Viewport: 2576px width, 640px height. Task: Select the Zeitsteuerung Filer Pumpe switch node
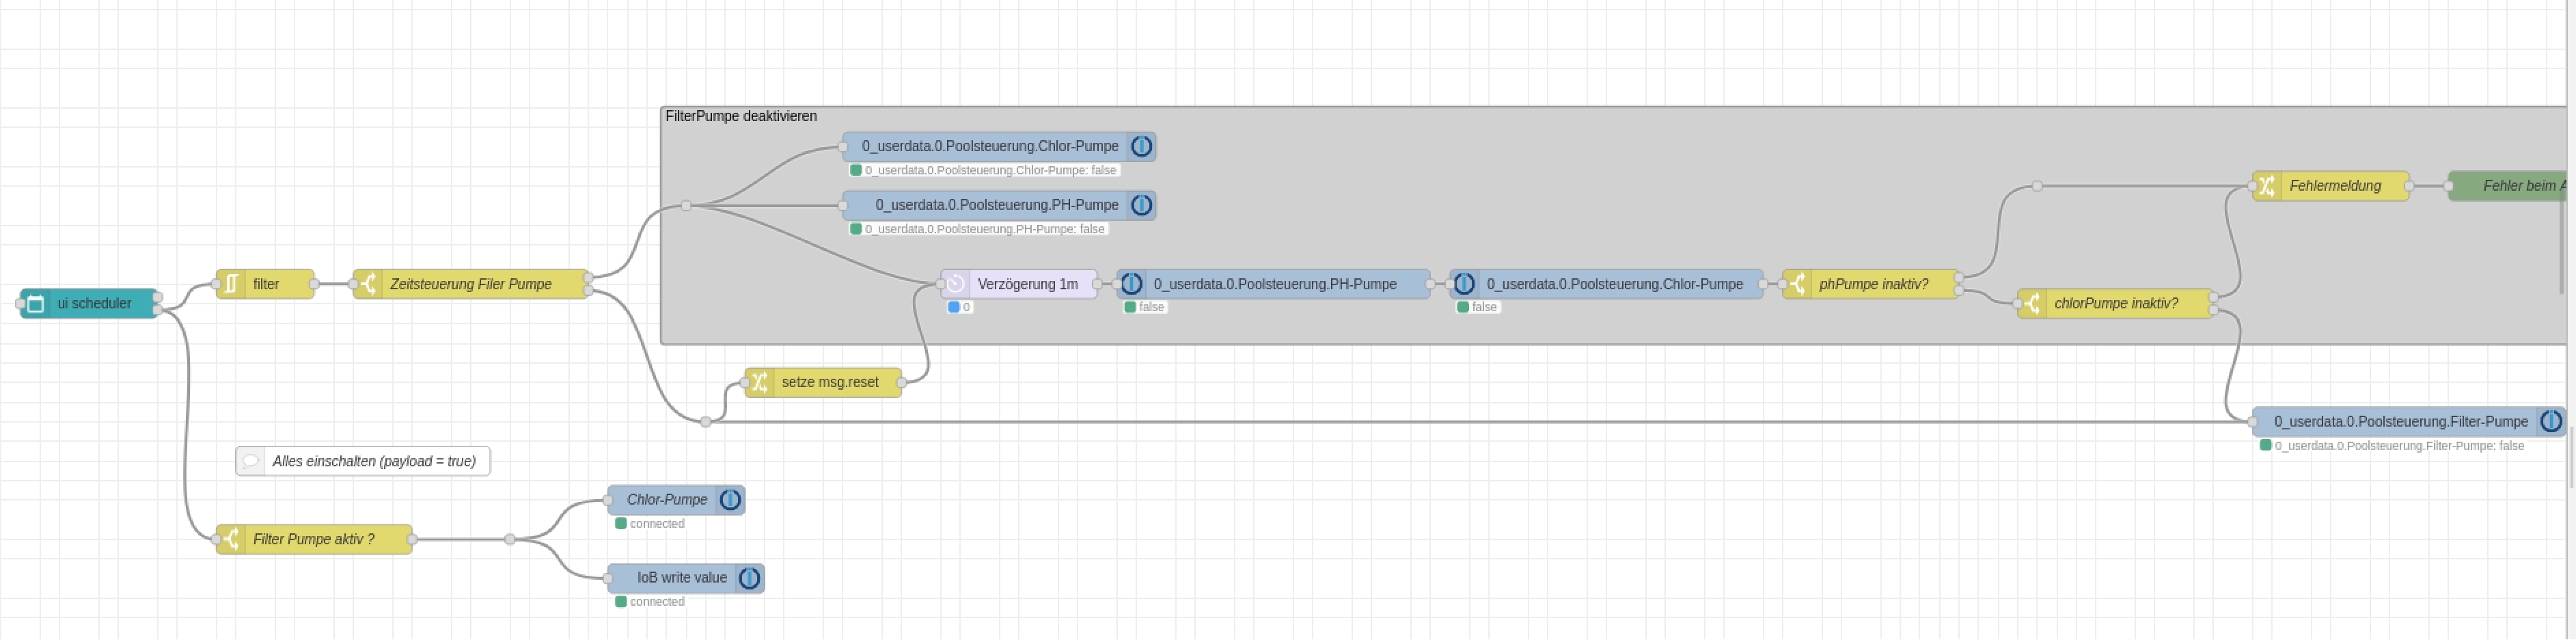(x=470, y=284)
